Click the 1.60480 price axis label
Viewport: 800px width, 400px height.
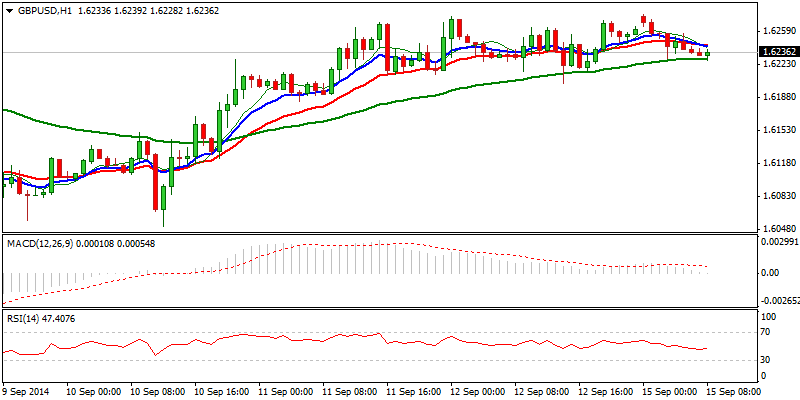click(778, 229)
